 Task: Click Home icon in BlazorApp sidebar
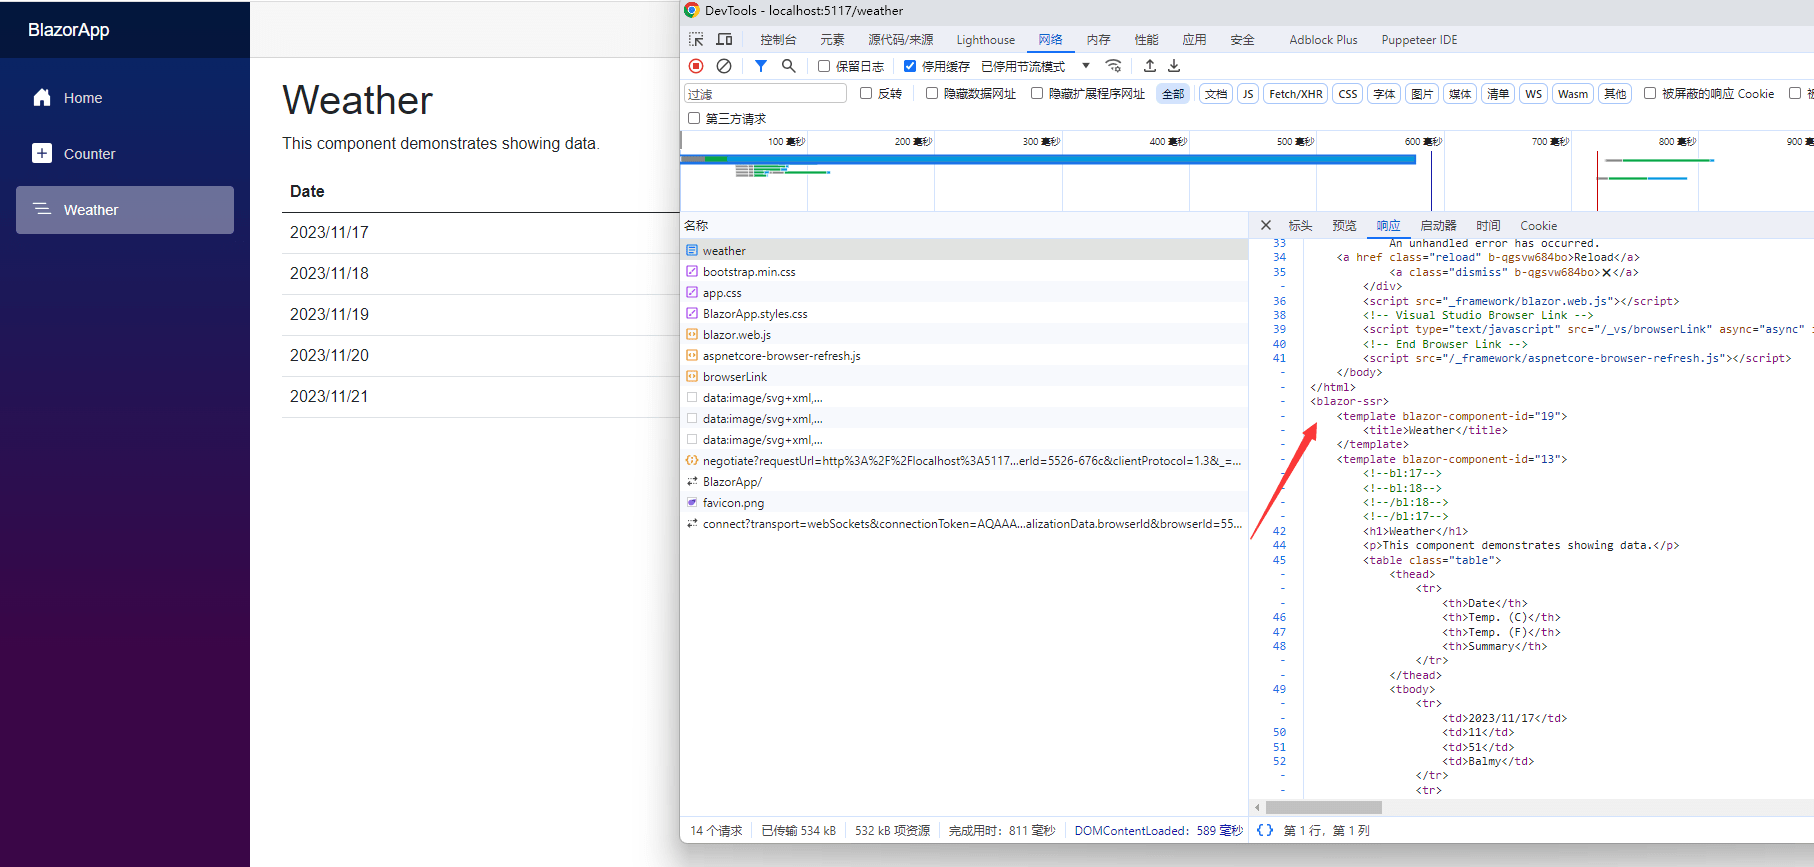click(x=42, y=98)
